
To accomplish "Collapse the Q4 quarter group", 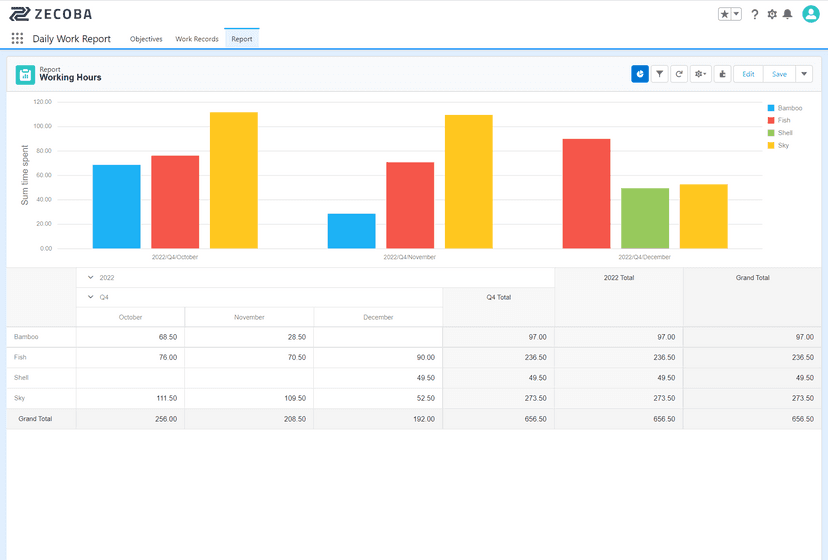I will [89, 297].
